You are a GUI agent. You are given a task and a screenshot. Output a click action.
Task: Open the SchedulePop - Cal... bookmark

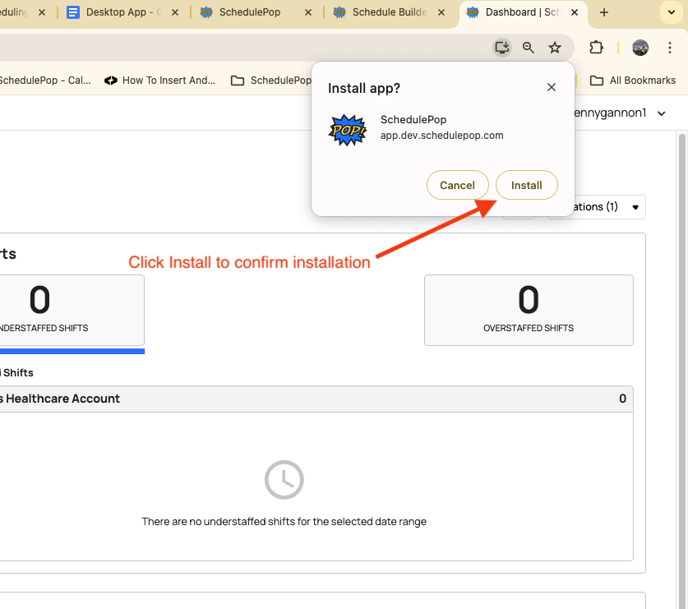(45, 80)
